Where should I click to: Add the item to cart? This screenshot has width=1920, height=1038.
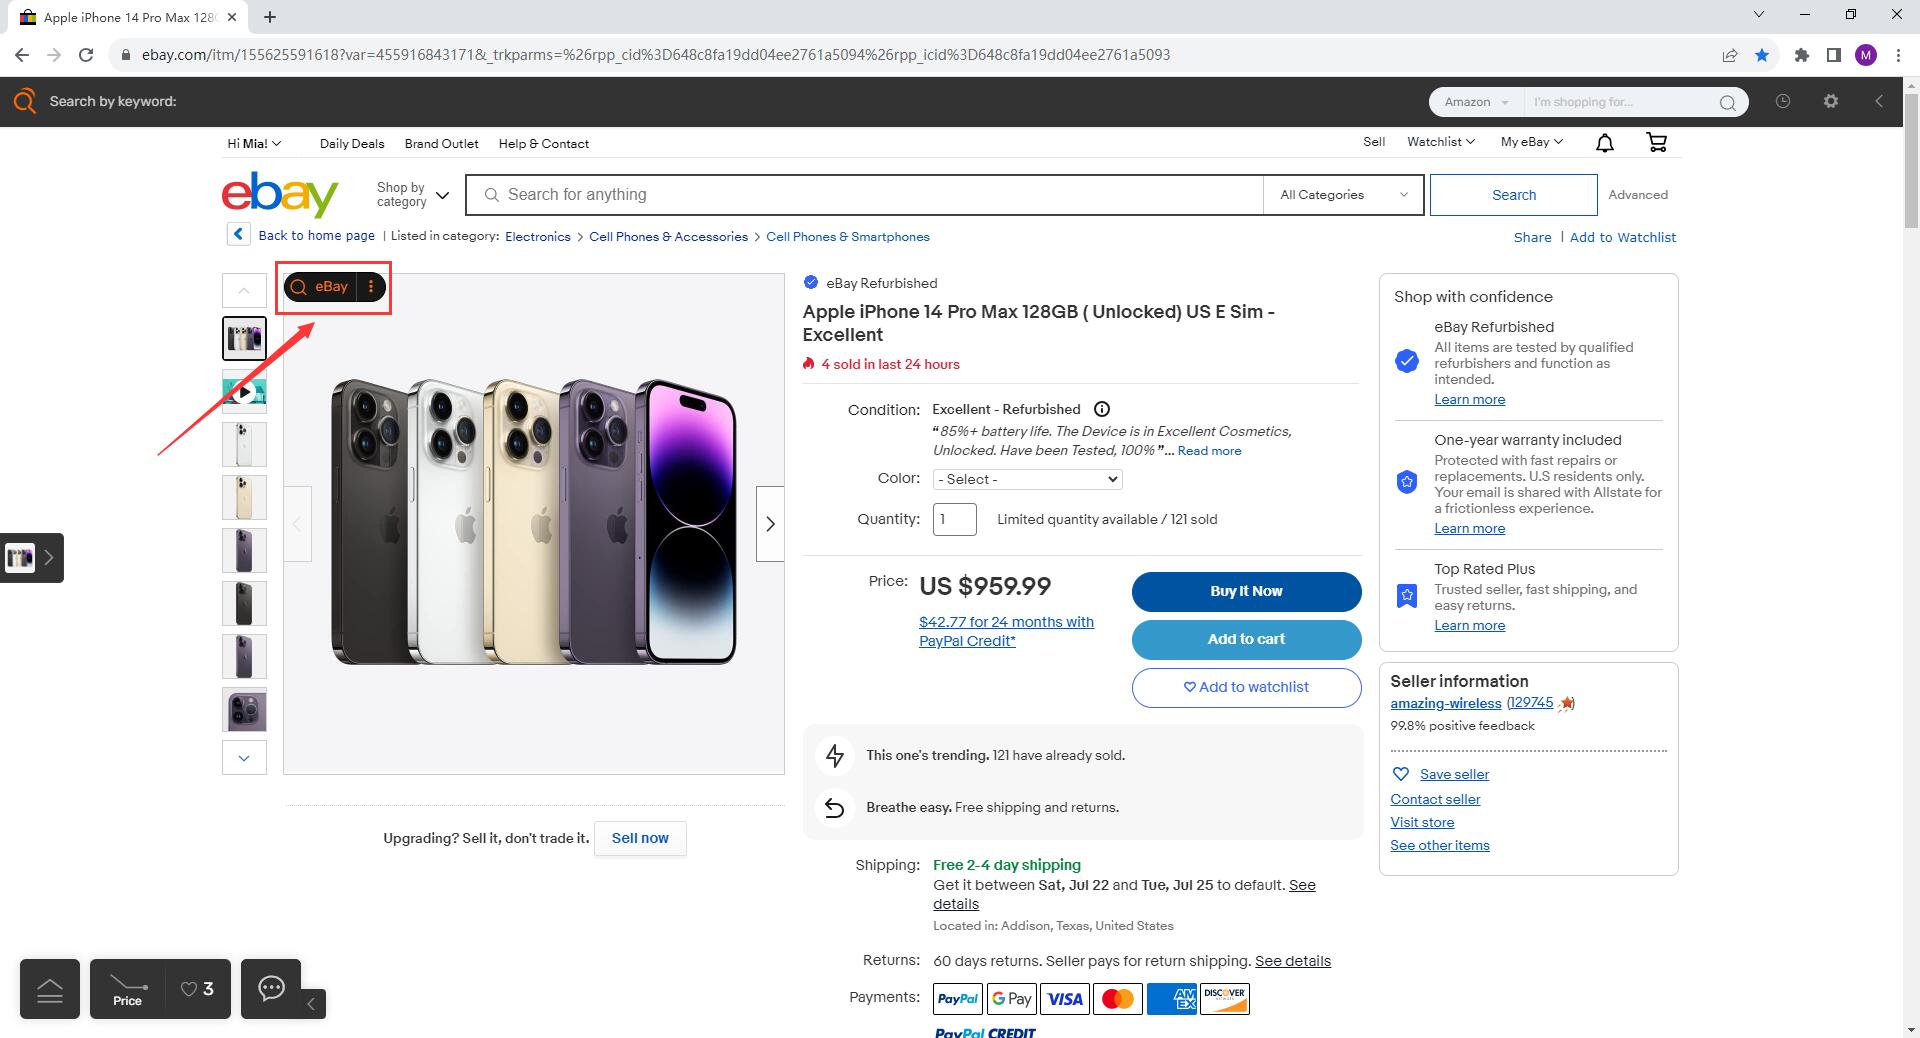click(x=1246, y=639)
